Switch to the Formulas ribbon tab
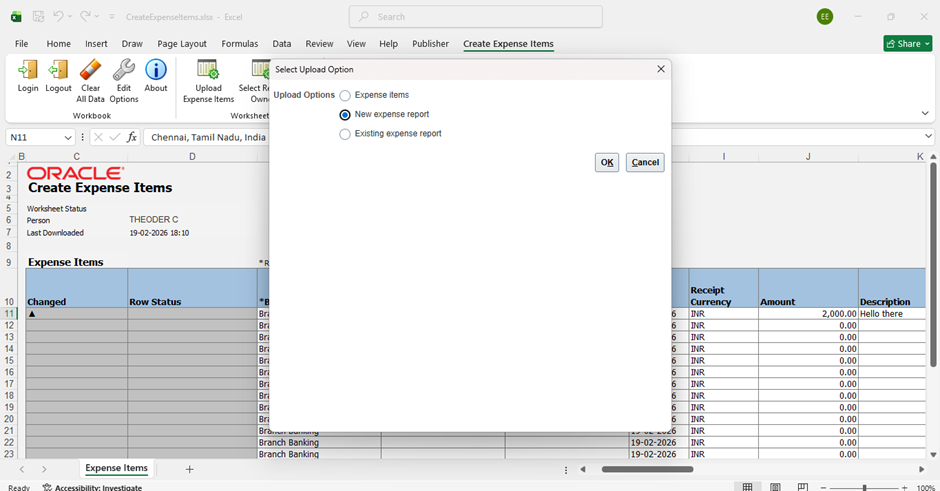Viewport: 940px width, 491px height. click(240, 44)
